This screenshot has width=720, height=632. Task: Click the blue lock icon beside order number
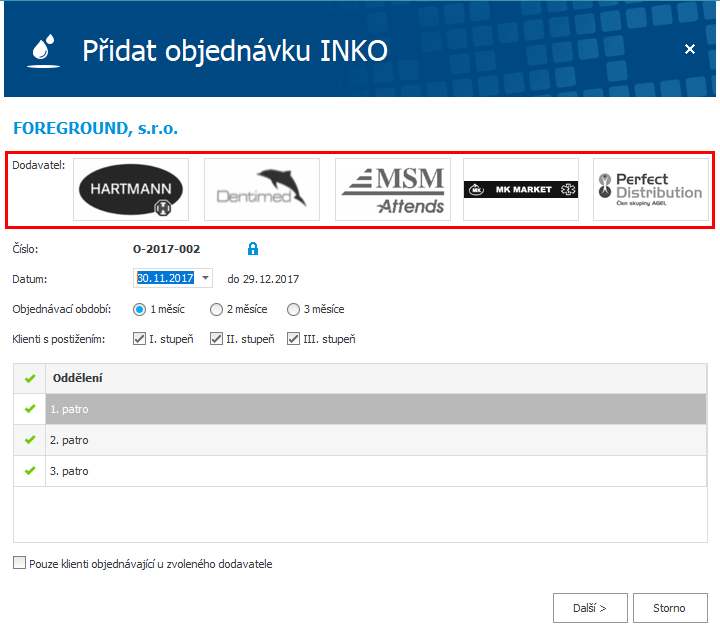tap(253, 249)
